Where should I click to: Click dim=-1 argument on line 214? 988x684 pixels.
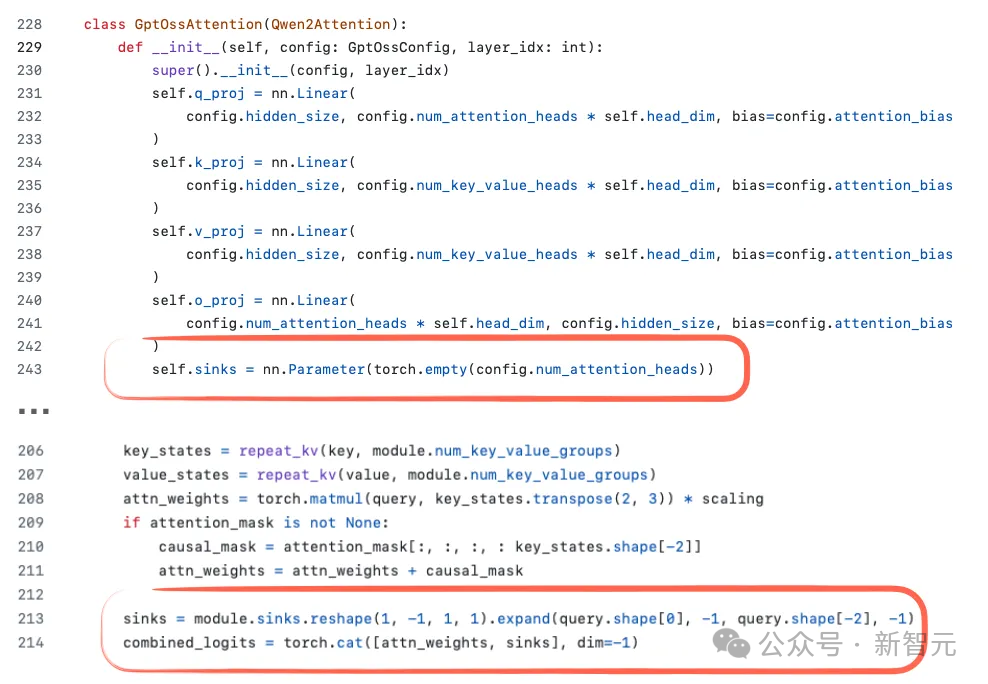click(x=604, y=642)
